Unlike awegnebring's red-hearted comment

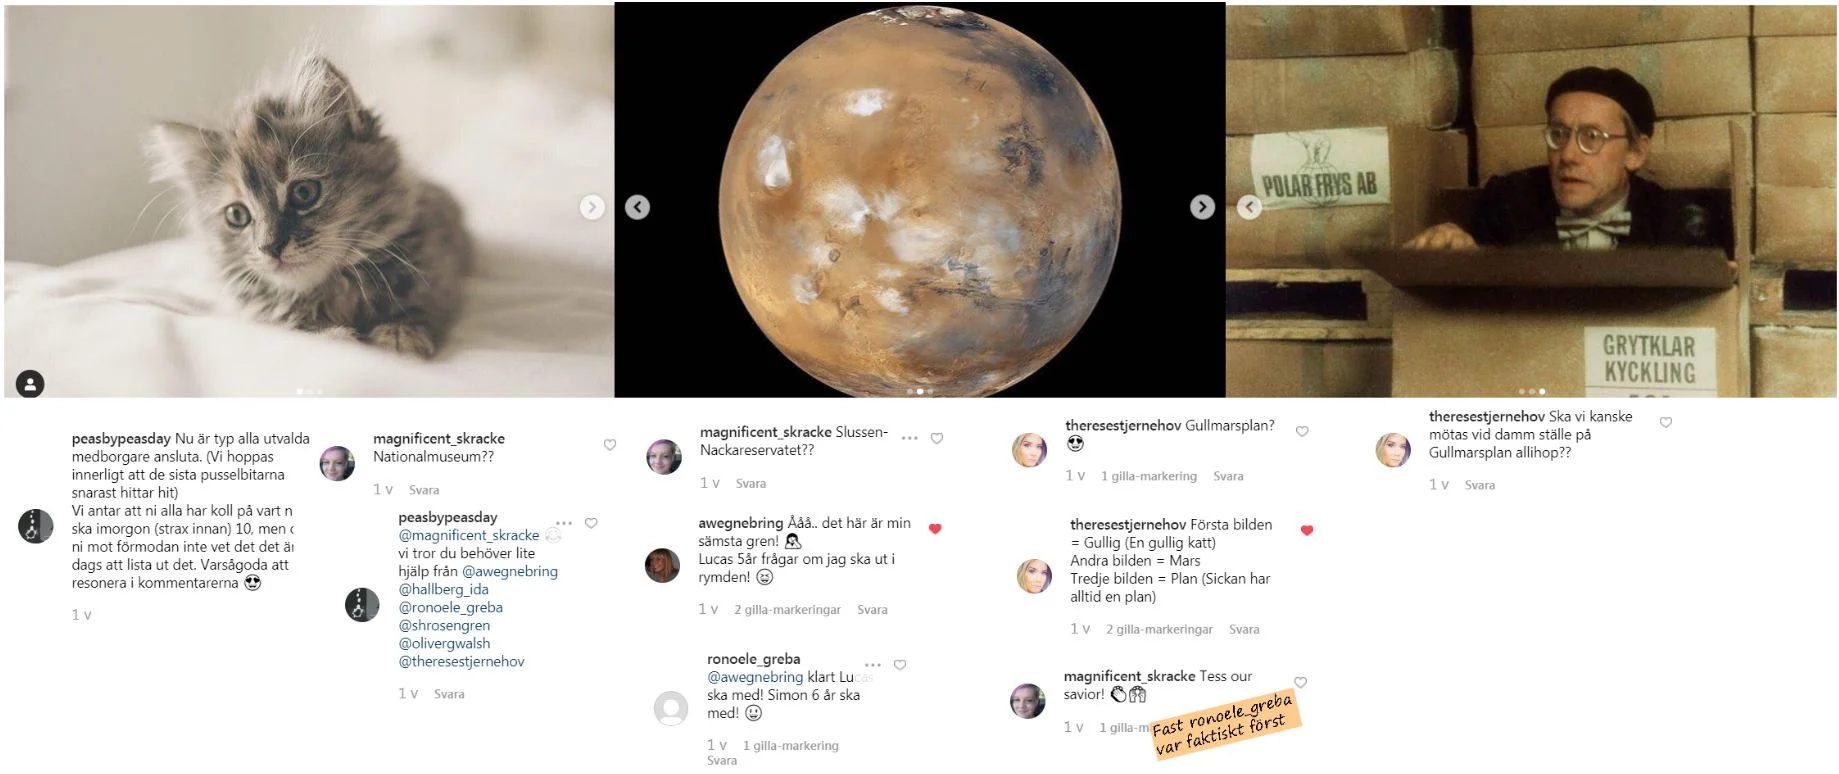pyautogui.click(x=935, y=528)
